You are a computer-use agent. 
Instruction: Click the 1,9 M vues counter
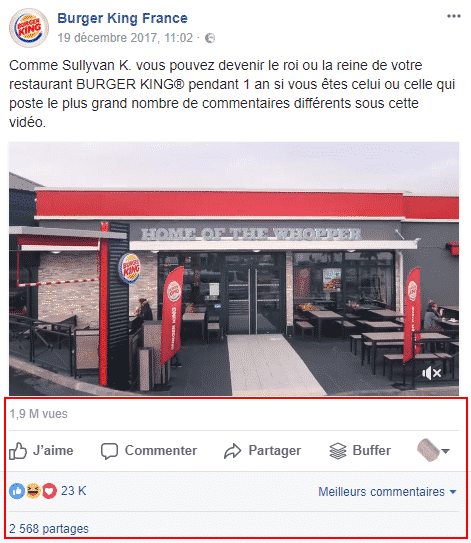[38, 414]
